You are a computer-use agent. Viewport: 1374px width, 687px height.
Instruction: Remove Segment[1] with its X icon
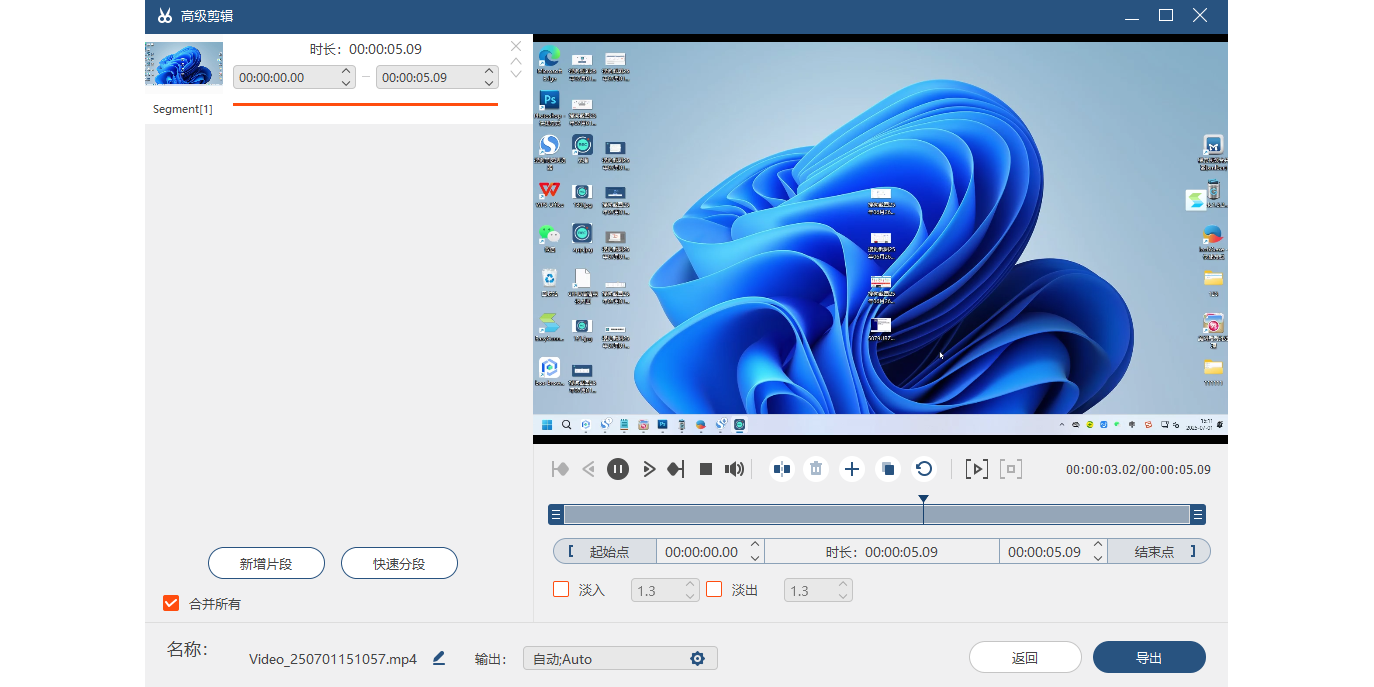(x=516, y=46)
